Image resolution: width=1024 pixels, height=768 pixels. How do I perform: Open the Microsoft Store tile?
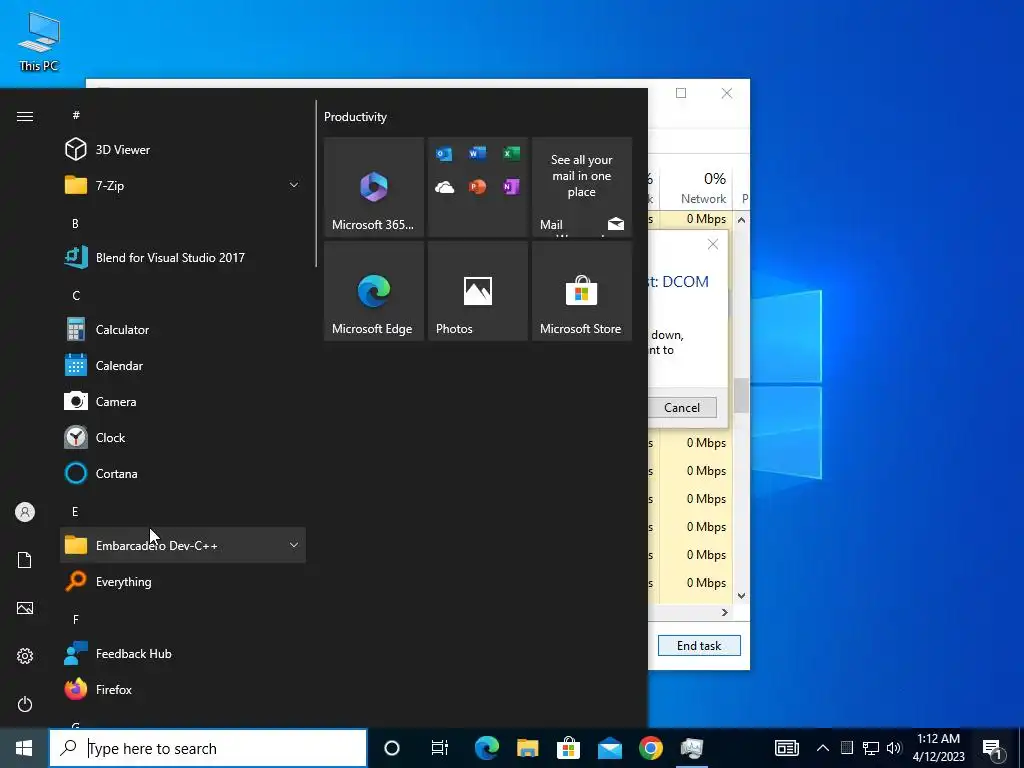tap(582, 291)
